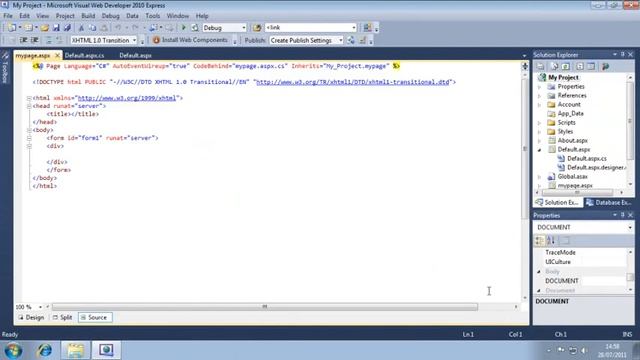Click the Nest Related Files icon
The image size is (640, 360).
click(x=580, y=66)
